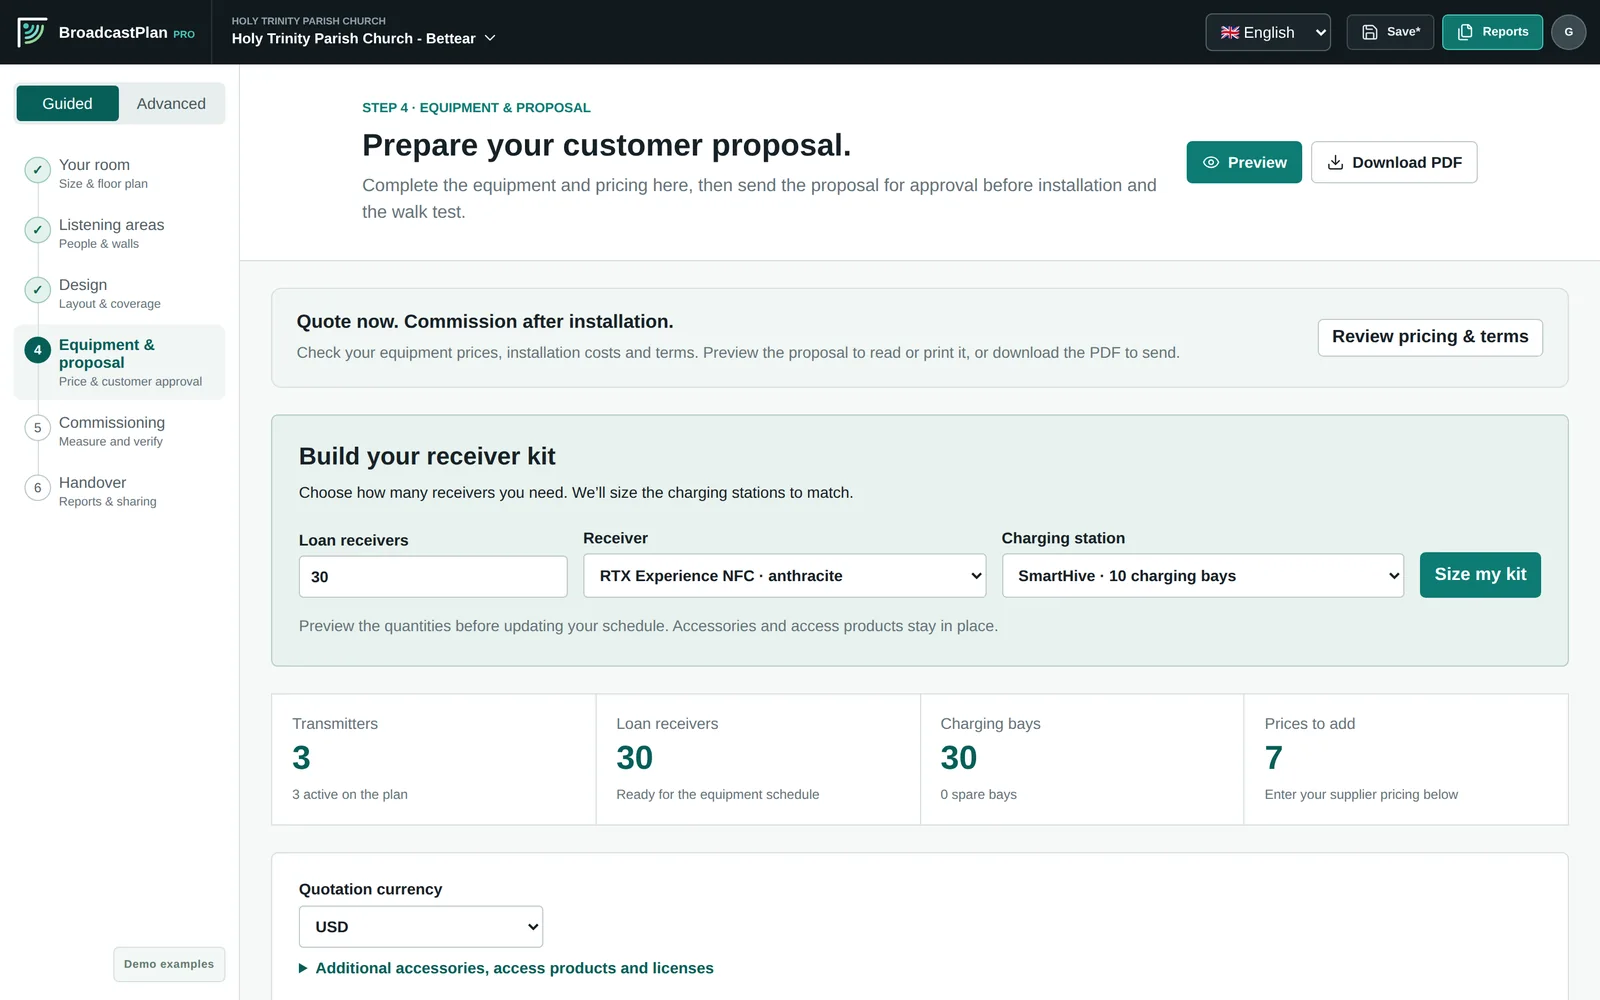Screen dimensions: 1600x1000
Task: Open the Reports button
Action: coord(1492,32)
